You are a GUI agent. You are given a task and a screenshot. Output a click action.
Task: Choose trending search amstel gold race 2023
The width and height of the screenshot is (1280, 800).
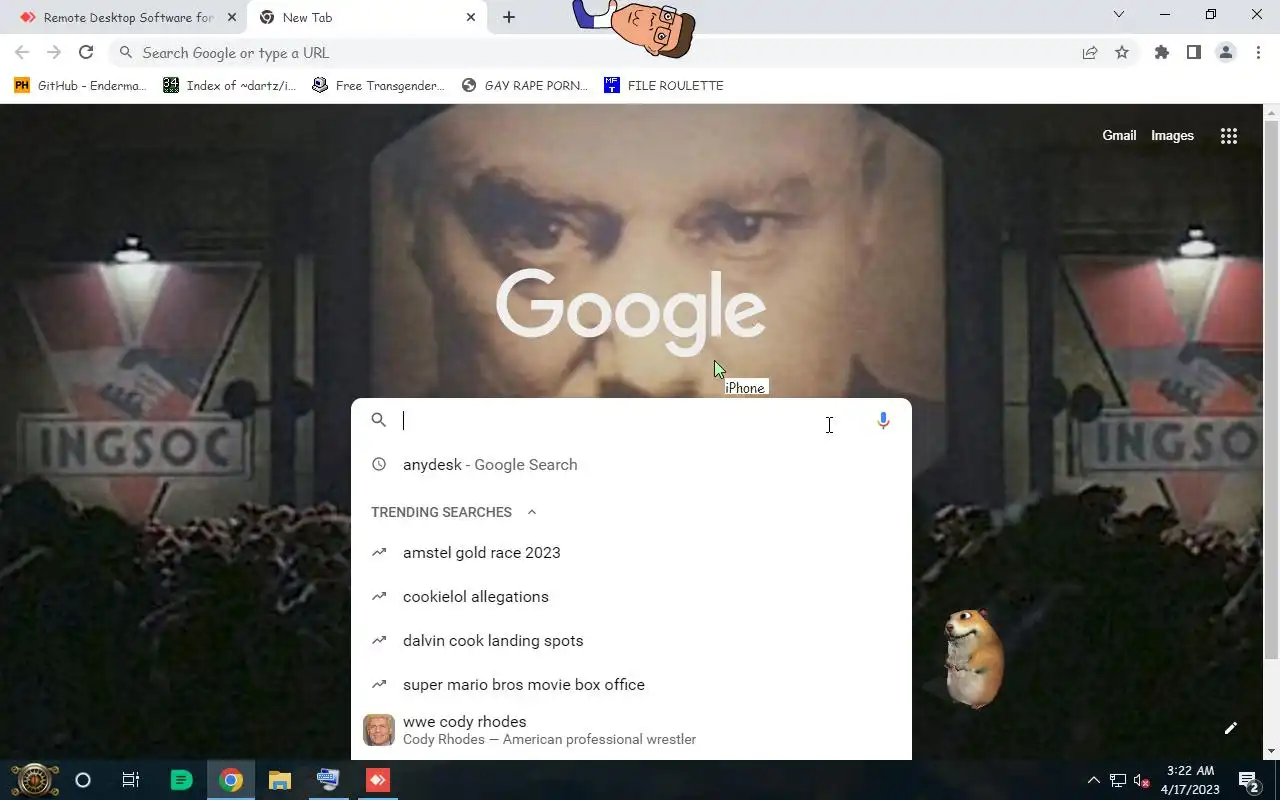631,553
